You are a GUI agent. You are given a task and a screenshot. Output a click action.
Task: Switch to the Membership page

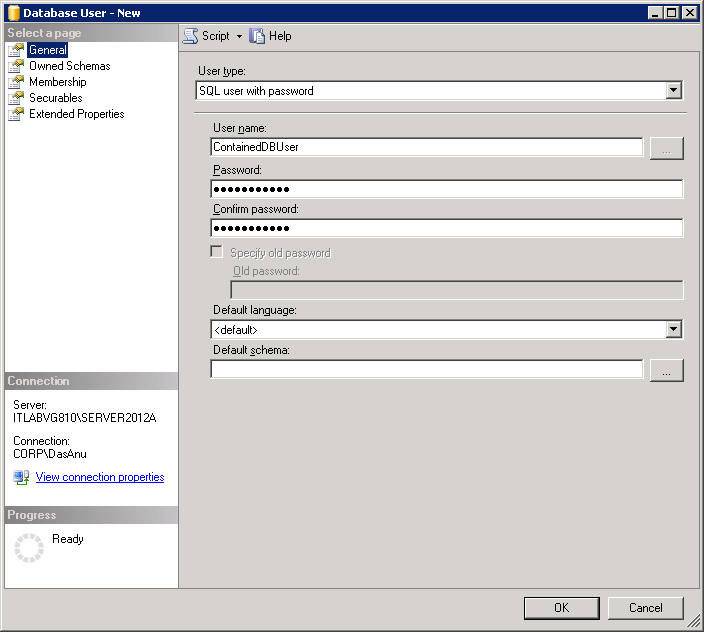(57, 82)
